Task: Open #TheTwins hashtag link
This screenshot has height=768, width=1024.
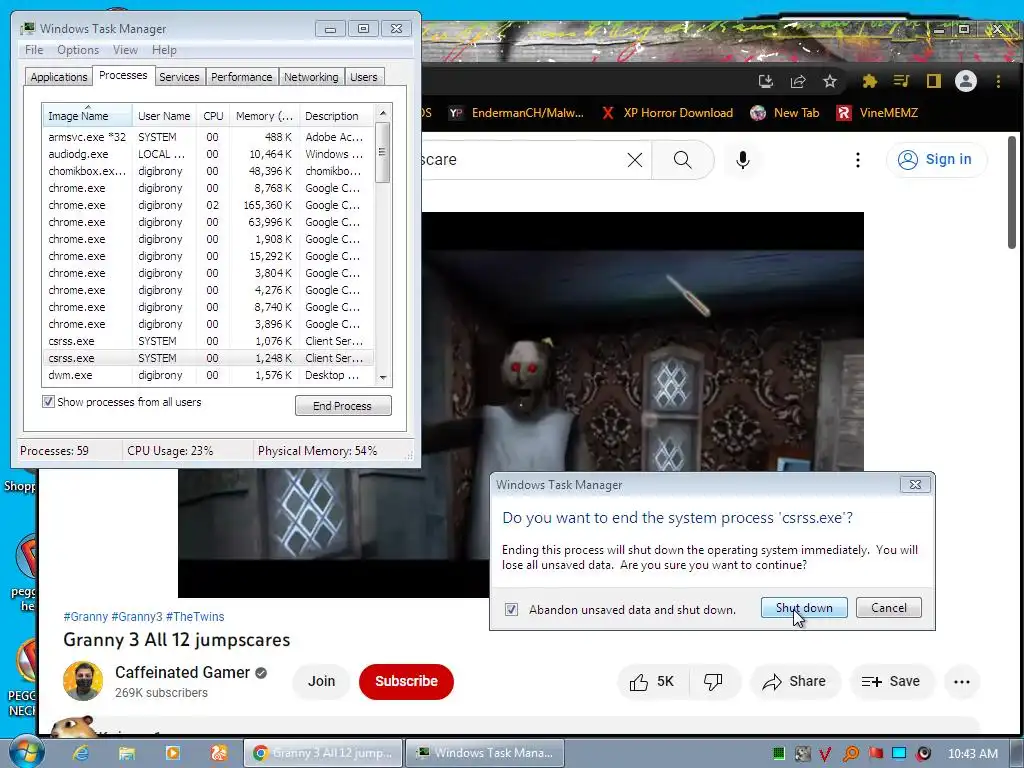Action: (x=195, y=616)
